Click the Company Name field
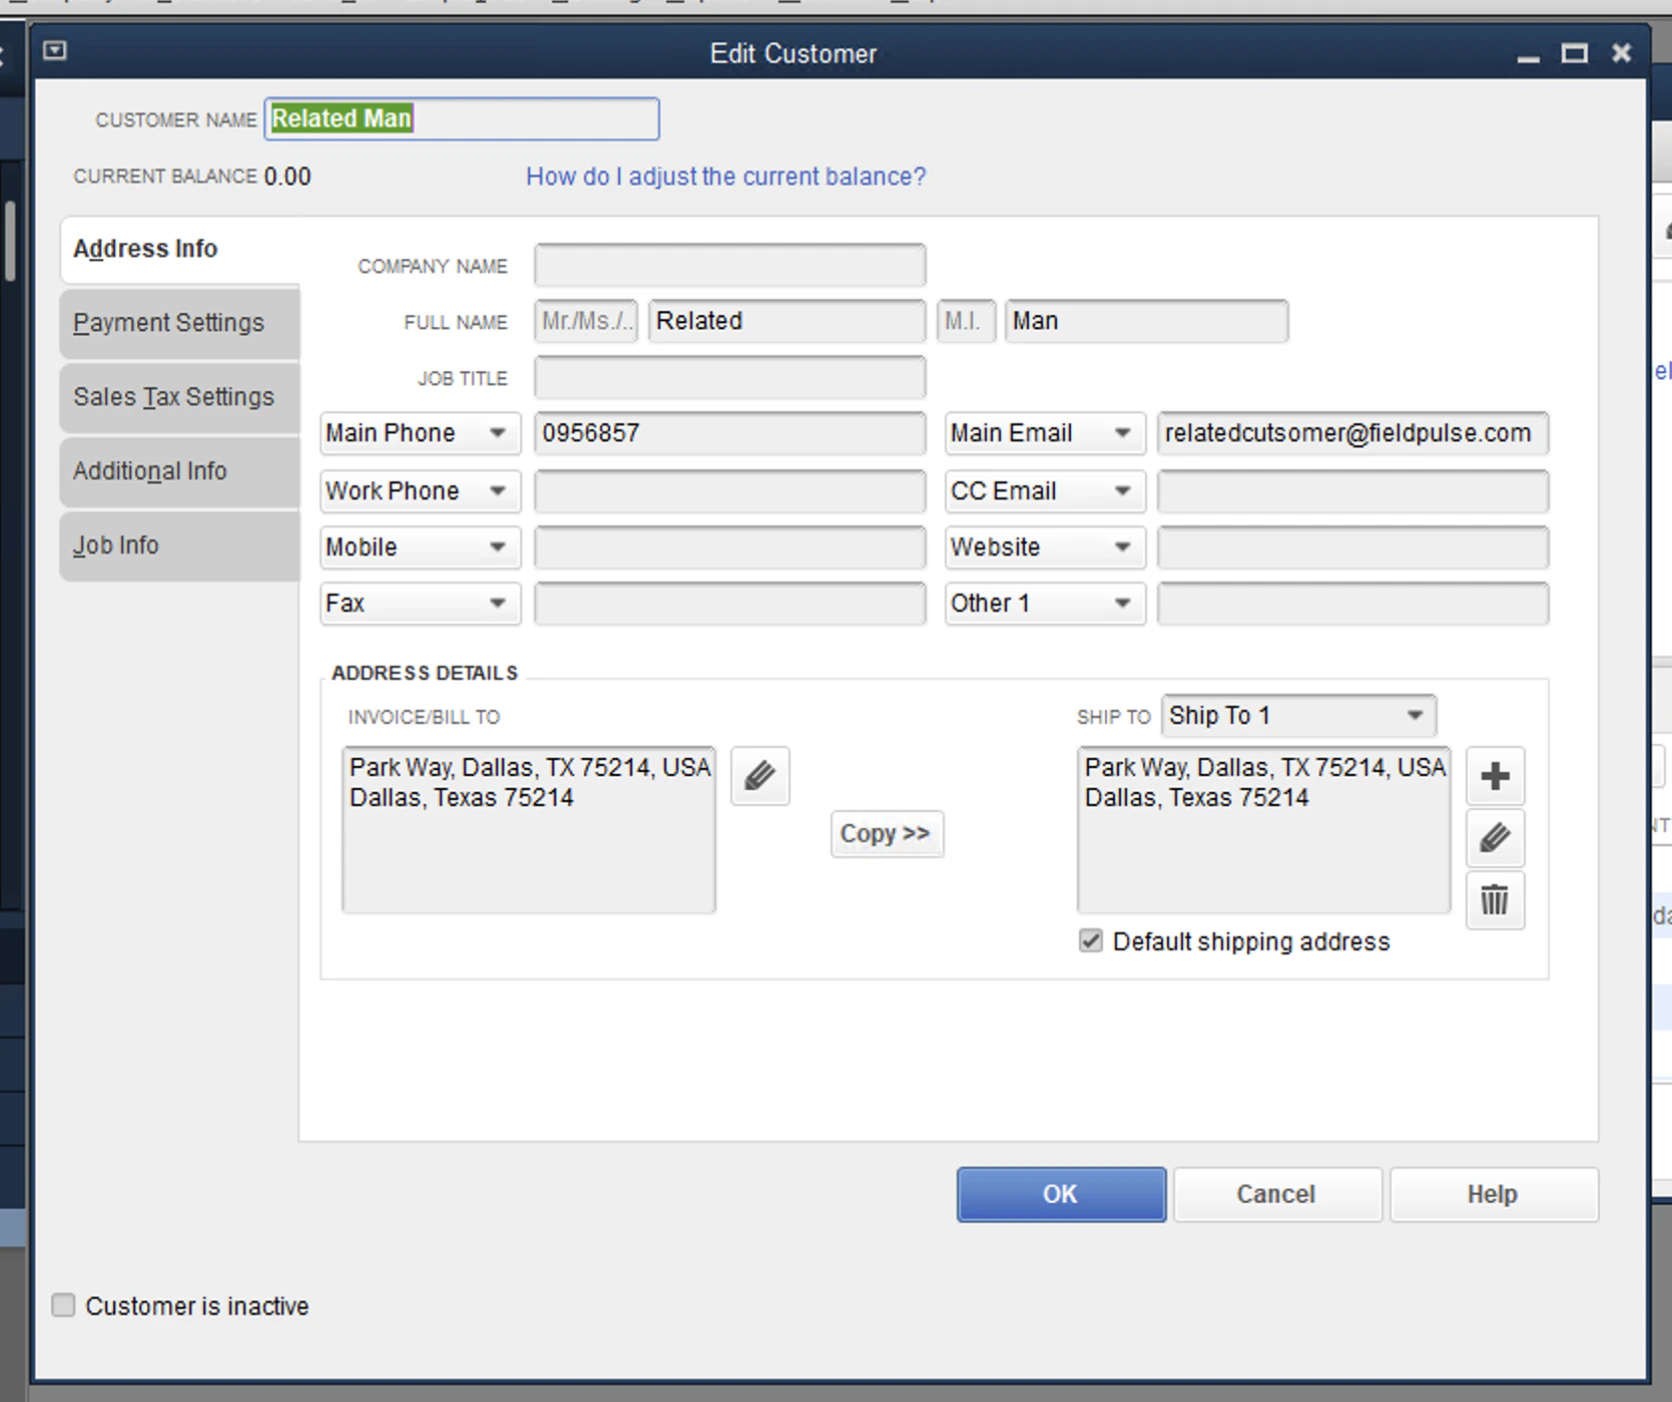This screenshot has height=1402, width=1672. pos(730,265)
